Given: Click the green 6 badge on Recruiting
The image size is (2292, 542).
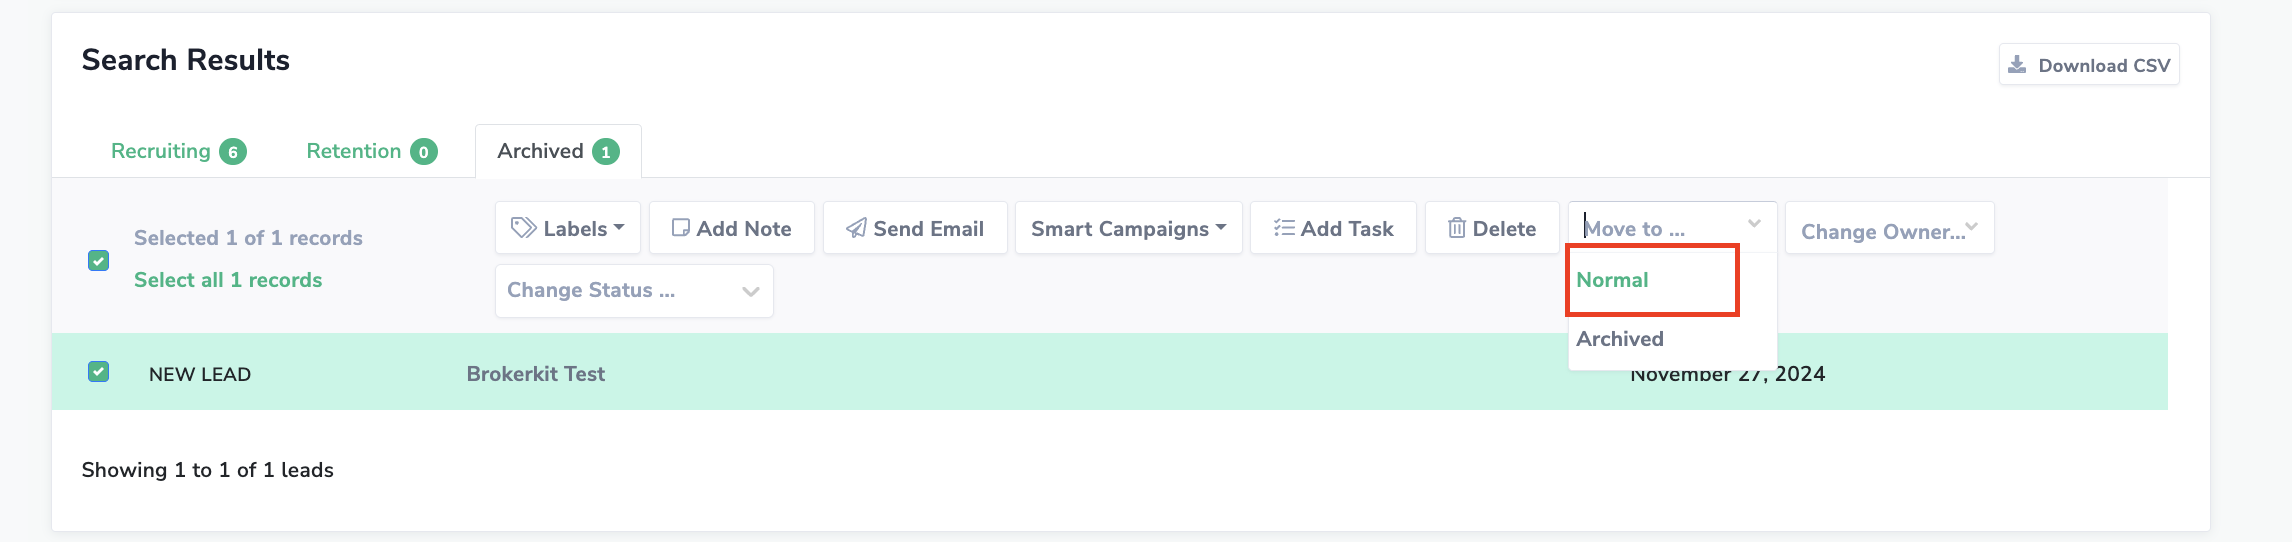Looking at the screenshot, I should [x=233, y=152].
